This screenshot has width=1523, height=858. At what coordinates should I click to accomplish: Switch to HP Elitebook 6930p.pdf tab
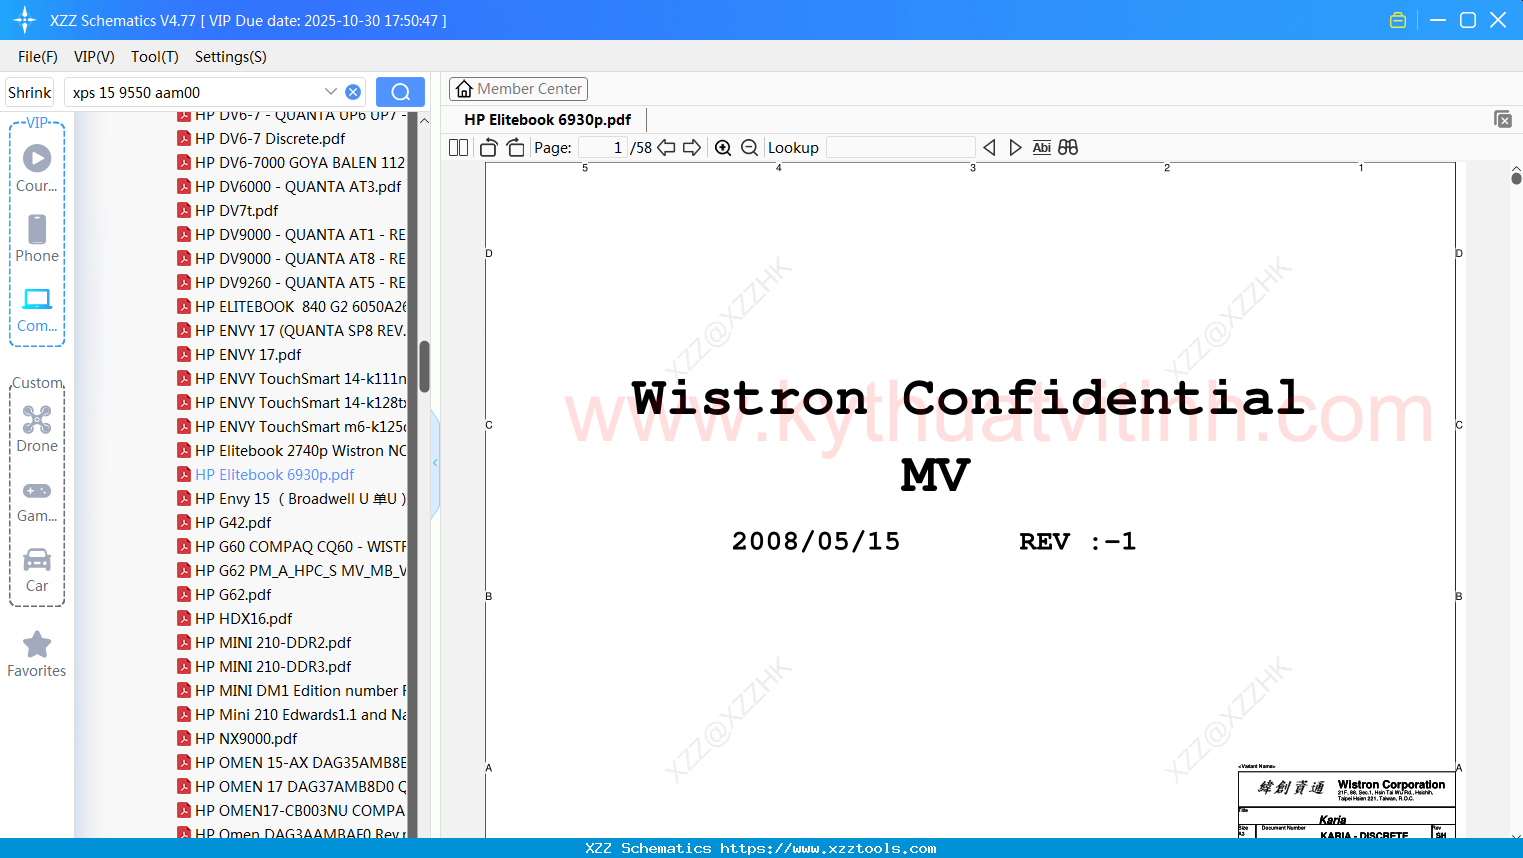click(548, 119)
